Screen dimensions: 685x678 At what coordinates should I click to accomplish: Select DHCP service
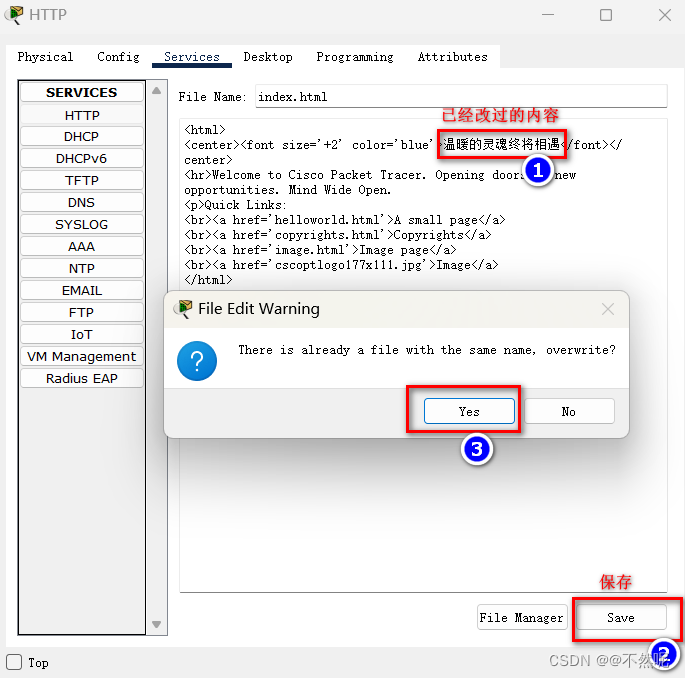[82, 136]
